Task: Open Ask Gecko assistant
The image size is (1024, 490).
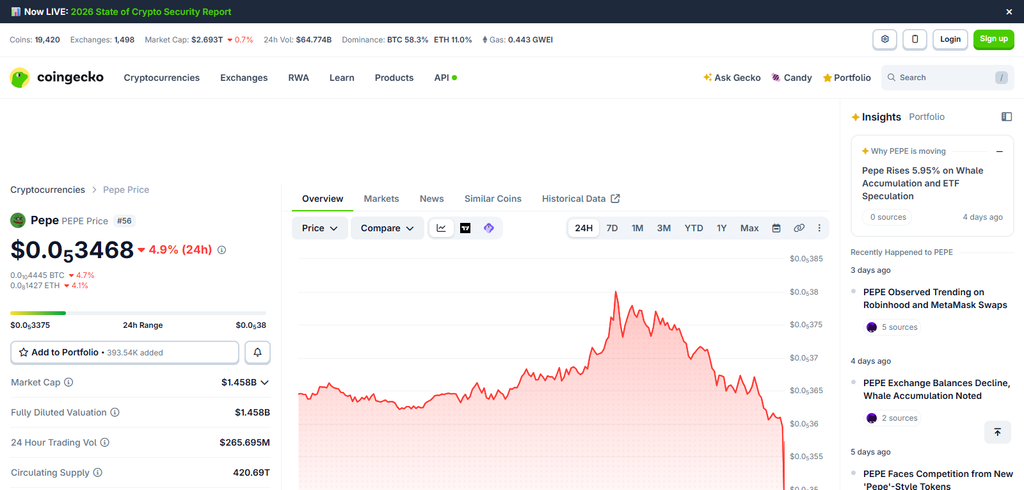Action: 732,78
